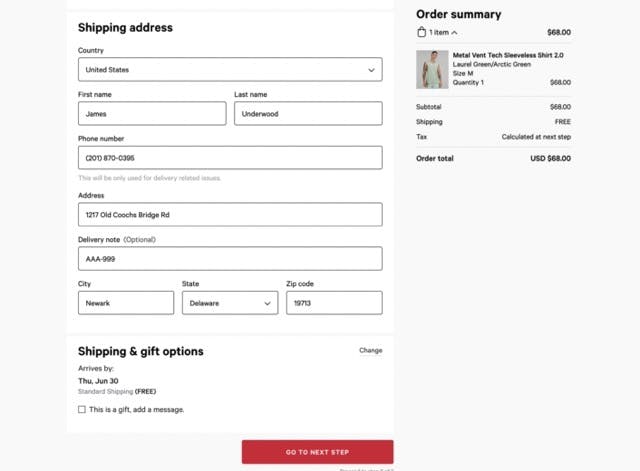Click the Standard Shipping (FREE) text

tap(117, 391)
